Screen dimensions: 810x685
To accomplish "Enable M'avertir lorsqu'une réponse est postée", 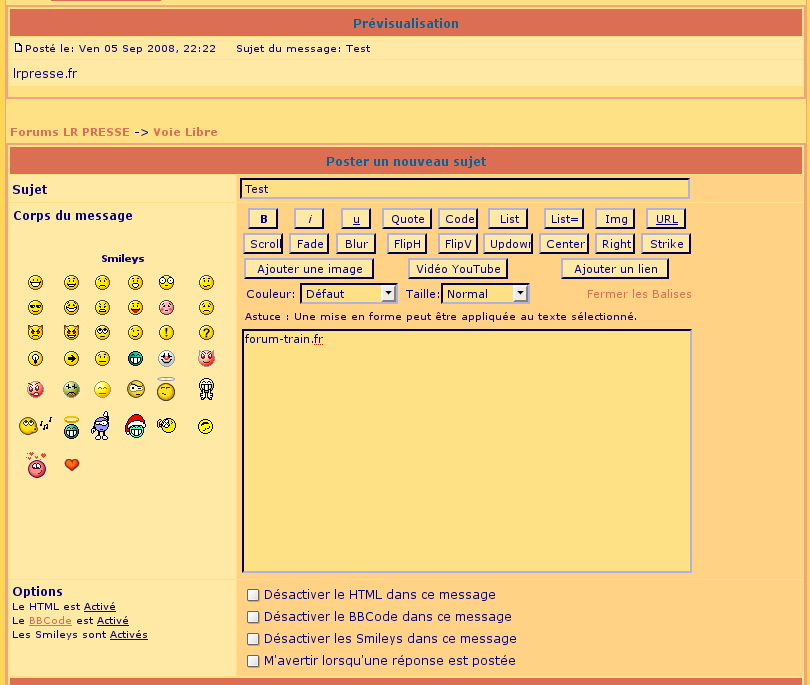I will click(253, 661).
